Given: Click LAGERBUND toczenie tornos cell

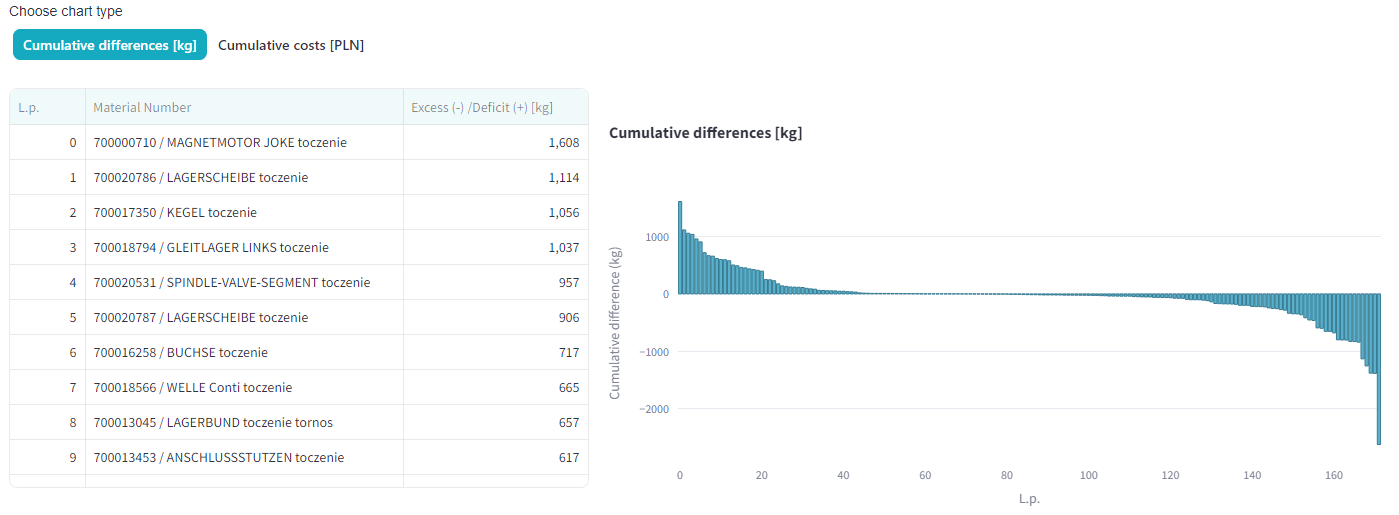Looking at the screenshot, I should [x=244, y=423].
